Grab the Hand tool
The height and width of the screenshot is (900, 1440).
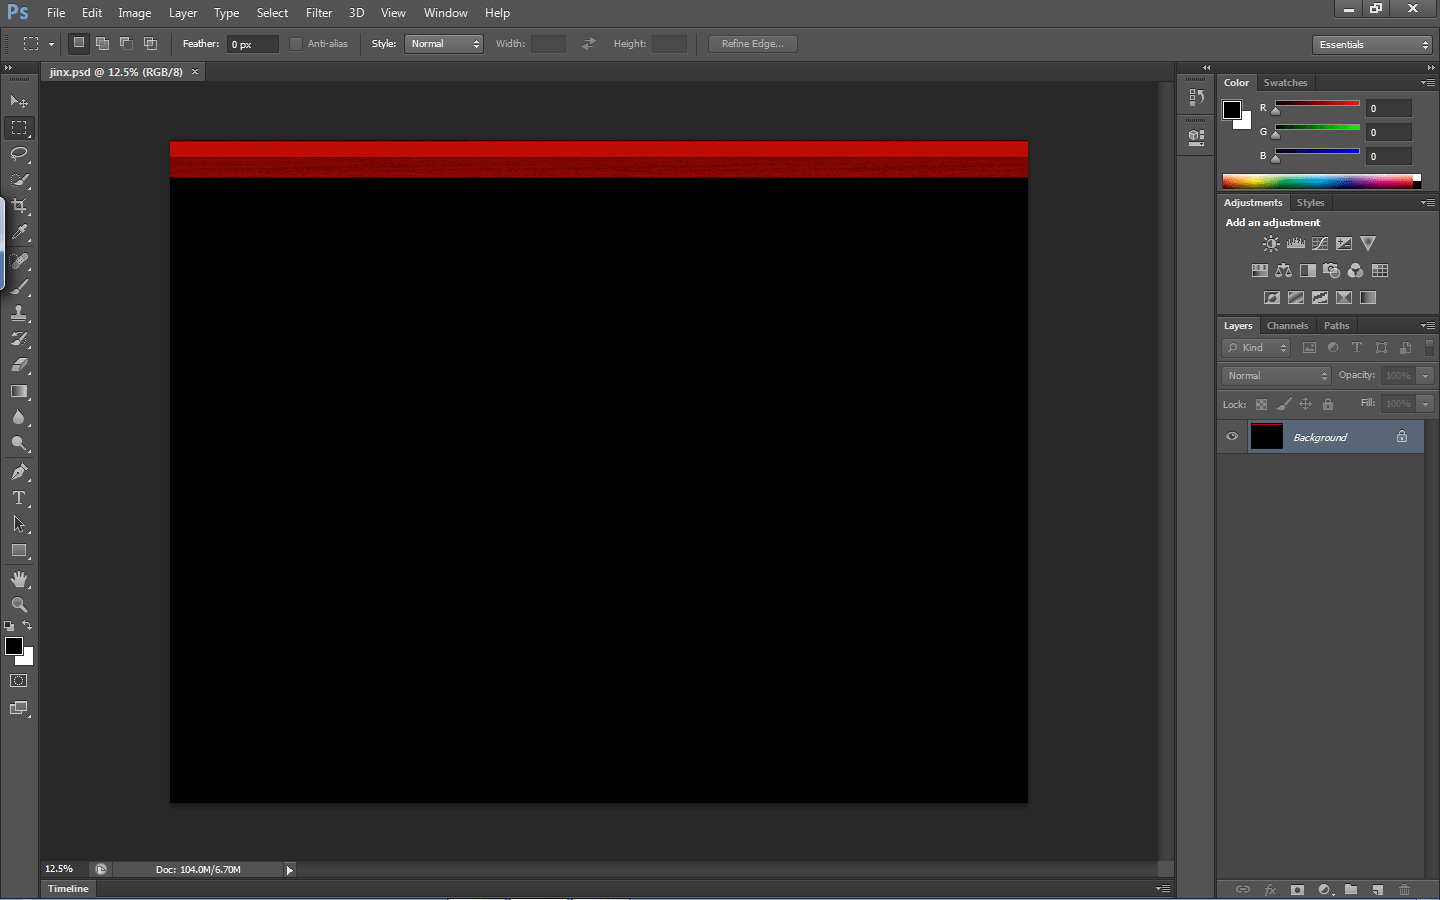coord(19,578)
